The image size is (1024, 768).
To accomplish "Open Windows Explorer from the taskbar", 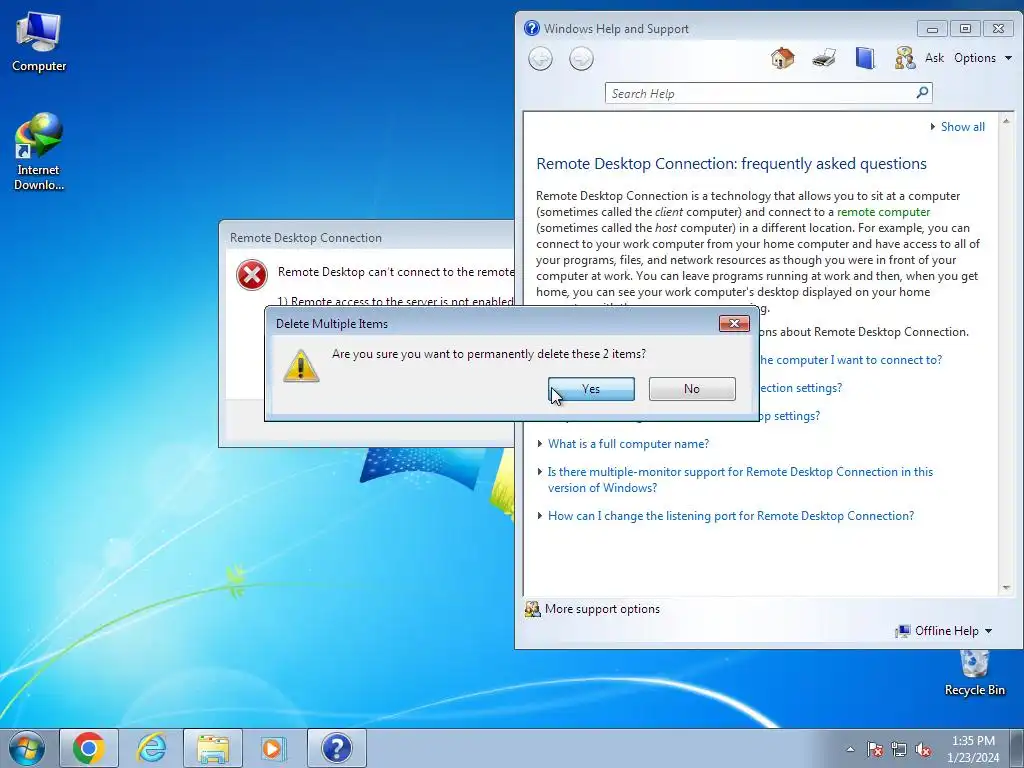I will coord(213,748).
